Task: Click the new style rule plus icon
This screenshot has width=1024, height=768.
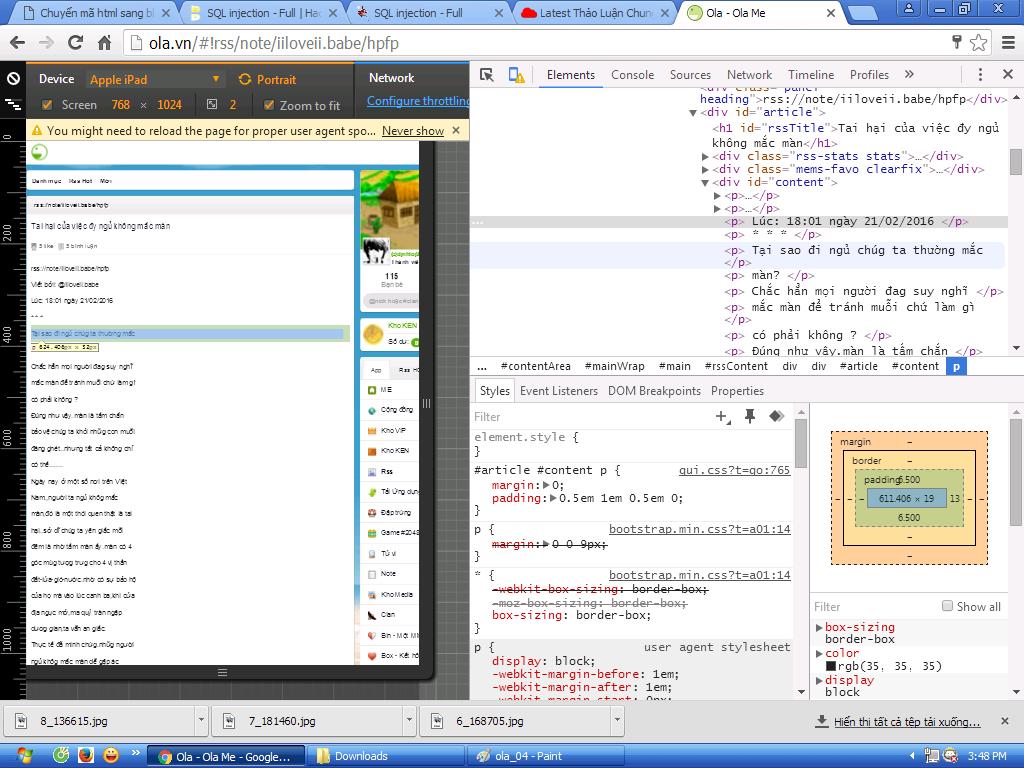Action: coord(722,416)
